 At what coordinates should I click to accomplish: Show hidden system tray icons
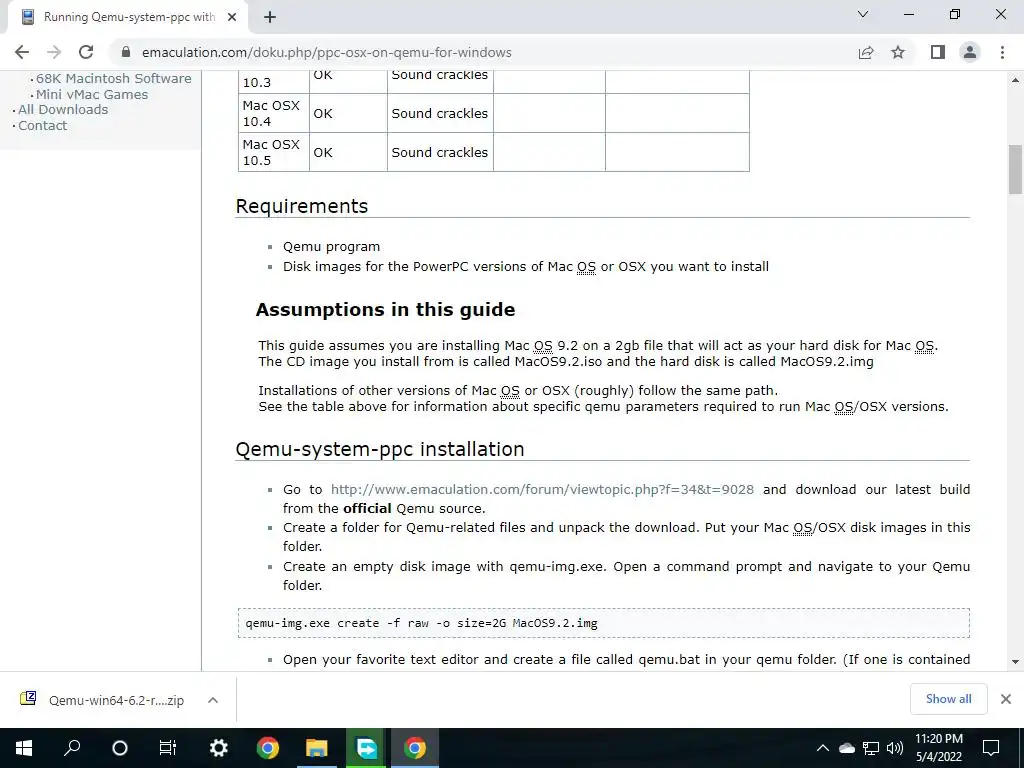(823, 748)
